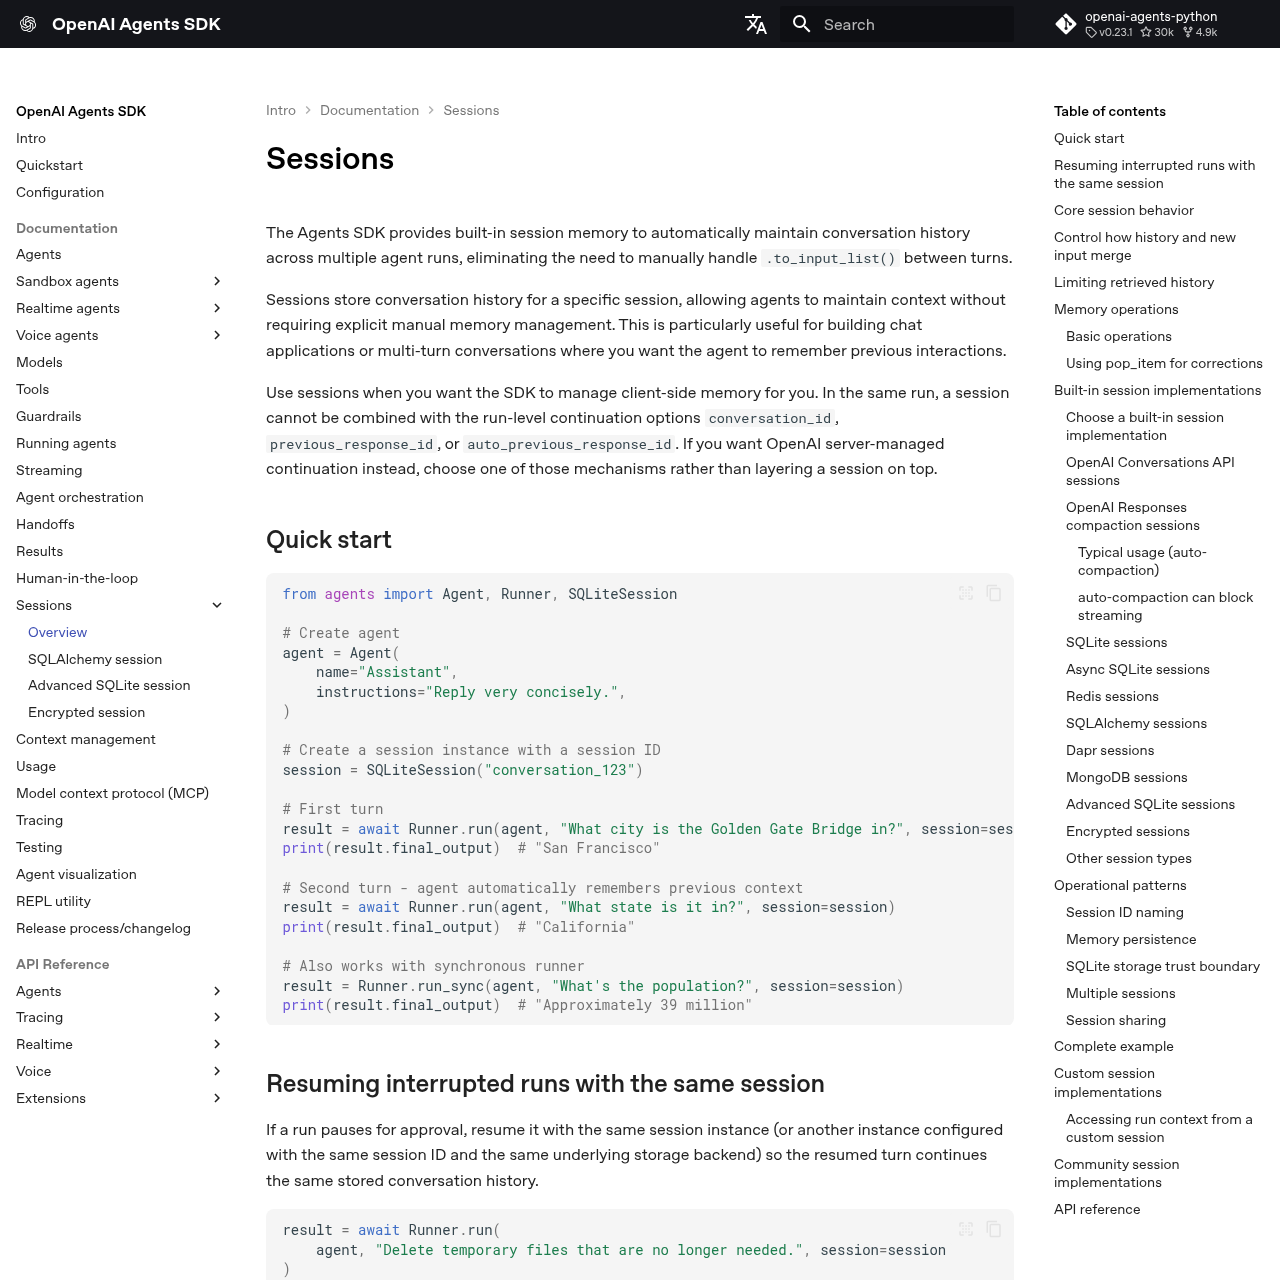The width and height of the screenshot is (1280, 1280).
Task: Expand API Reference Agents chevron
Action: point(217,992)
